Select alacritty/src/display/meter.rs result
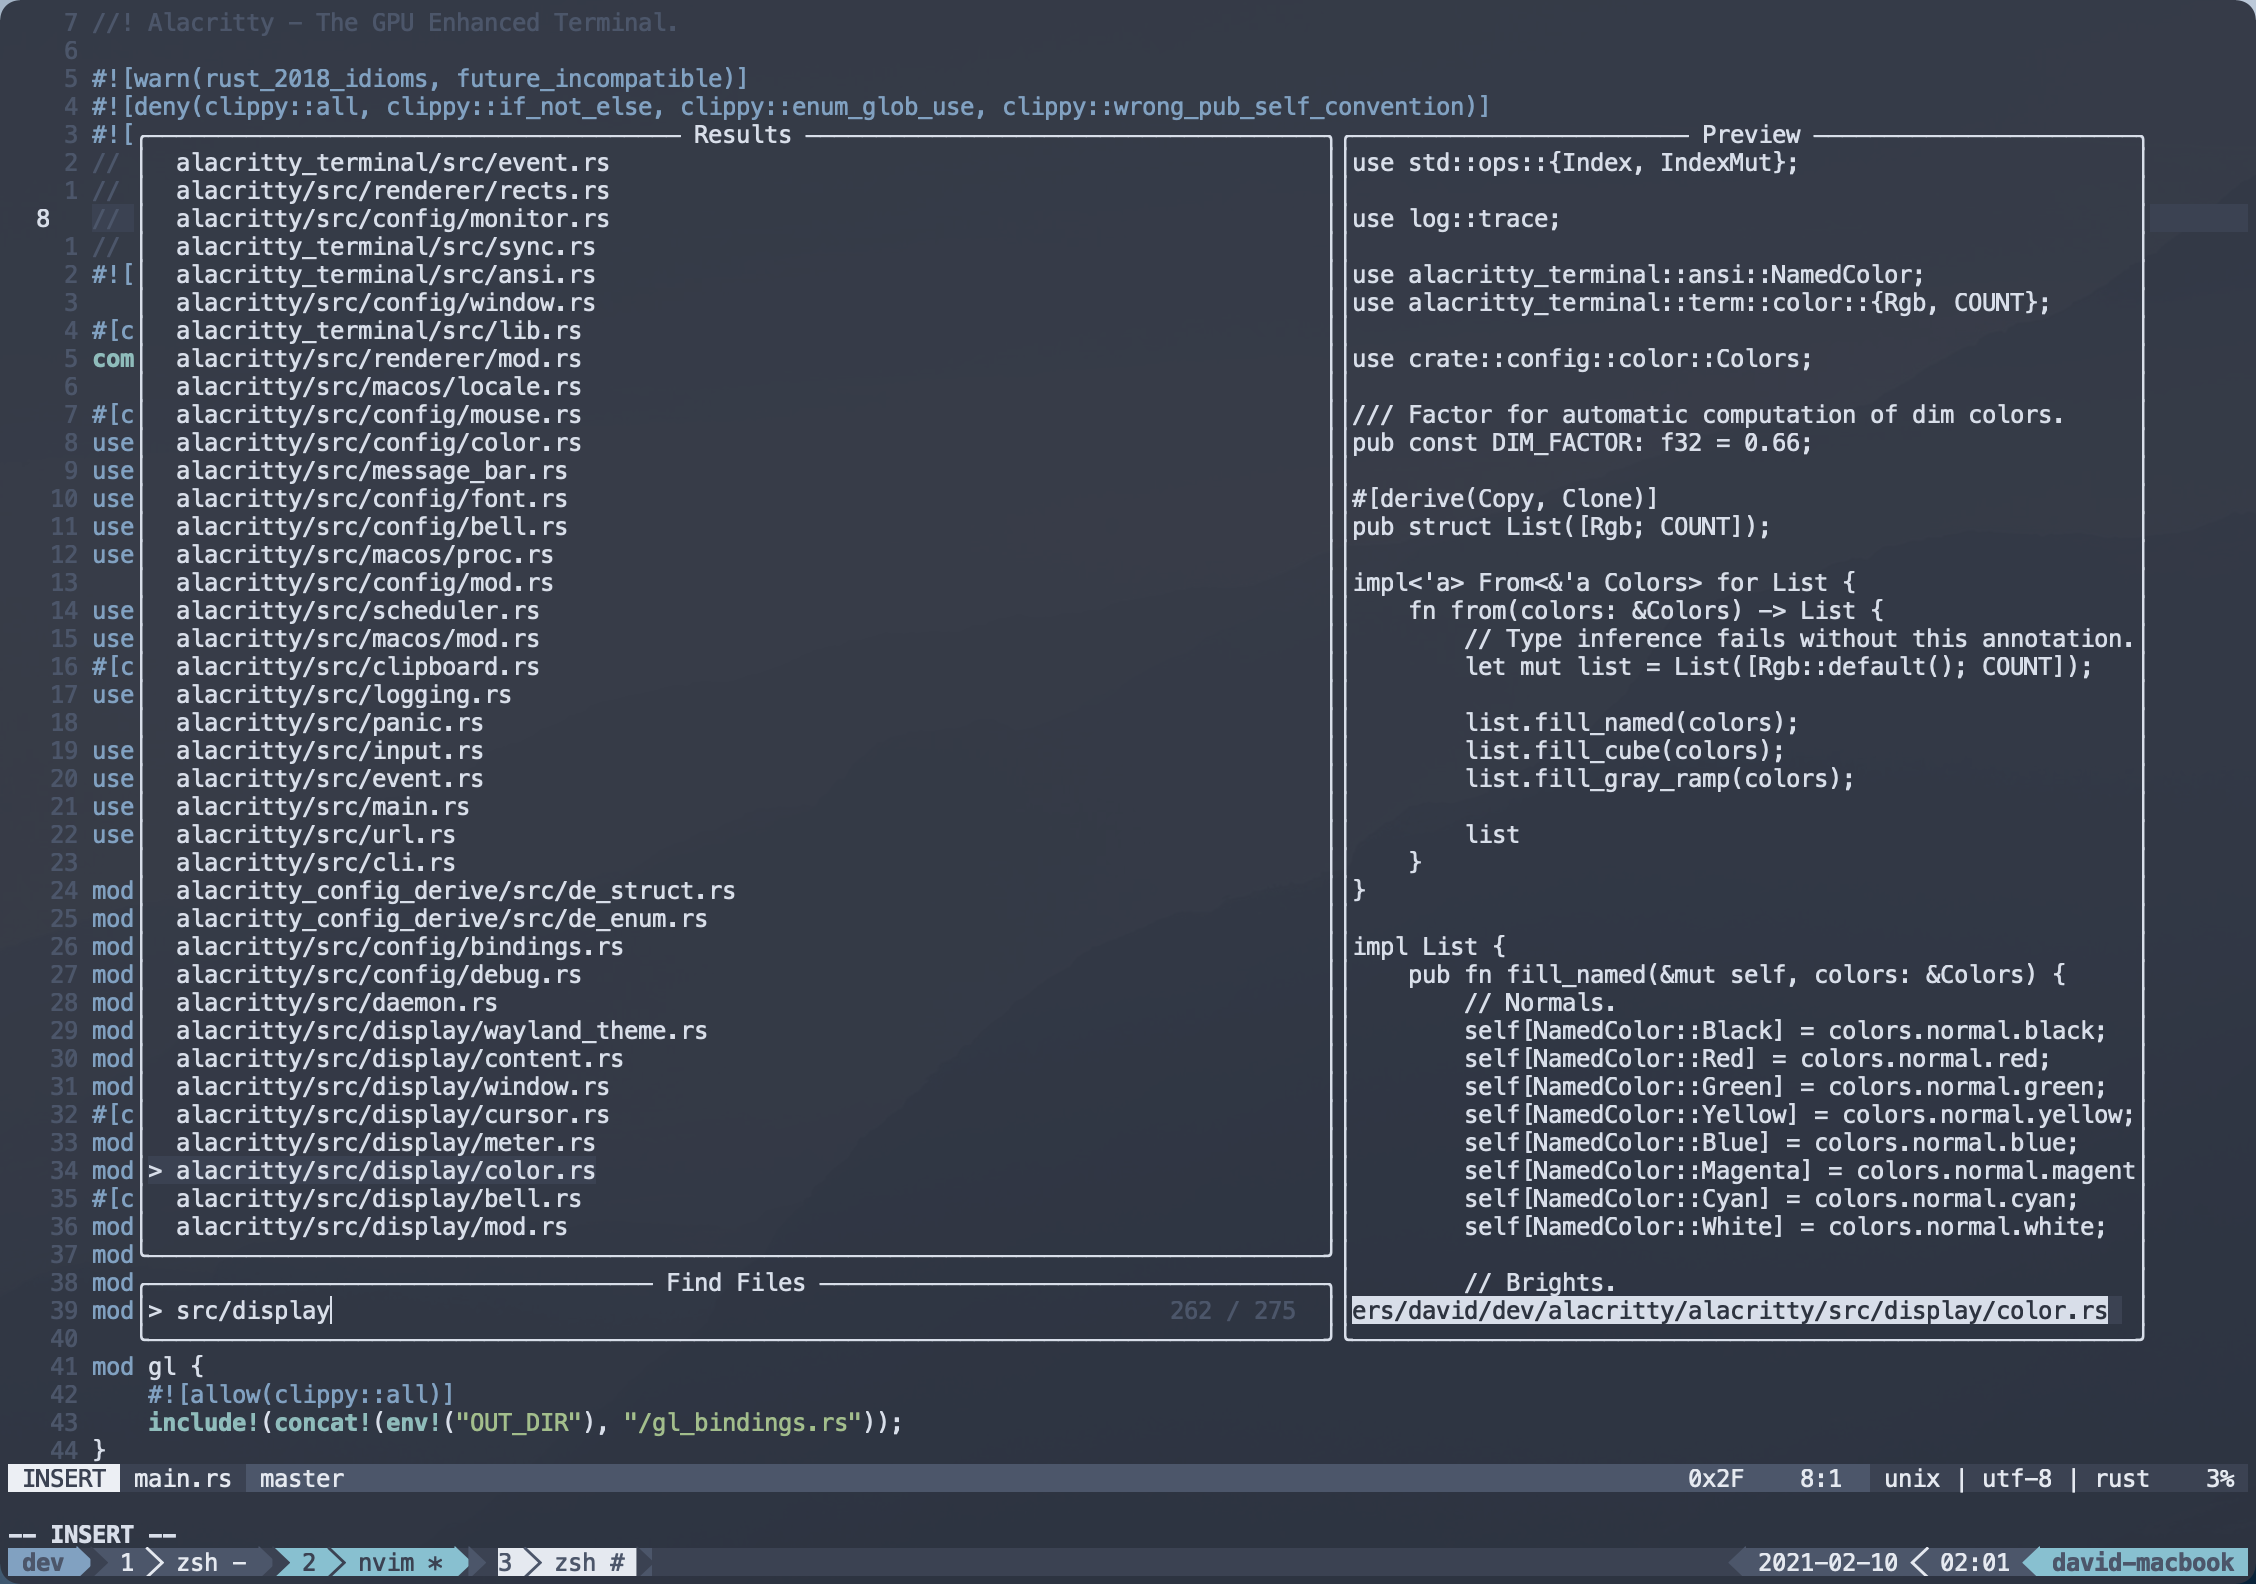2256x1584 pixels. [x=385, y=1143]
